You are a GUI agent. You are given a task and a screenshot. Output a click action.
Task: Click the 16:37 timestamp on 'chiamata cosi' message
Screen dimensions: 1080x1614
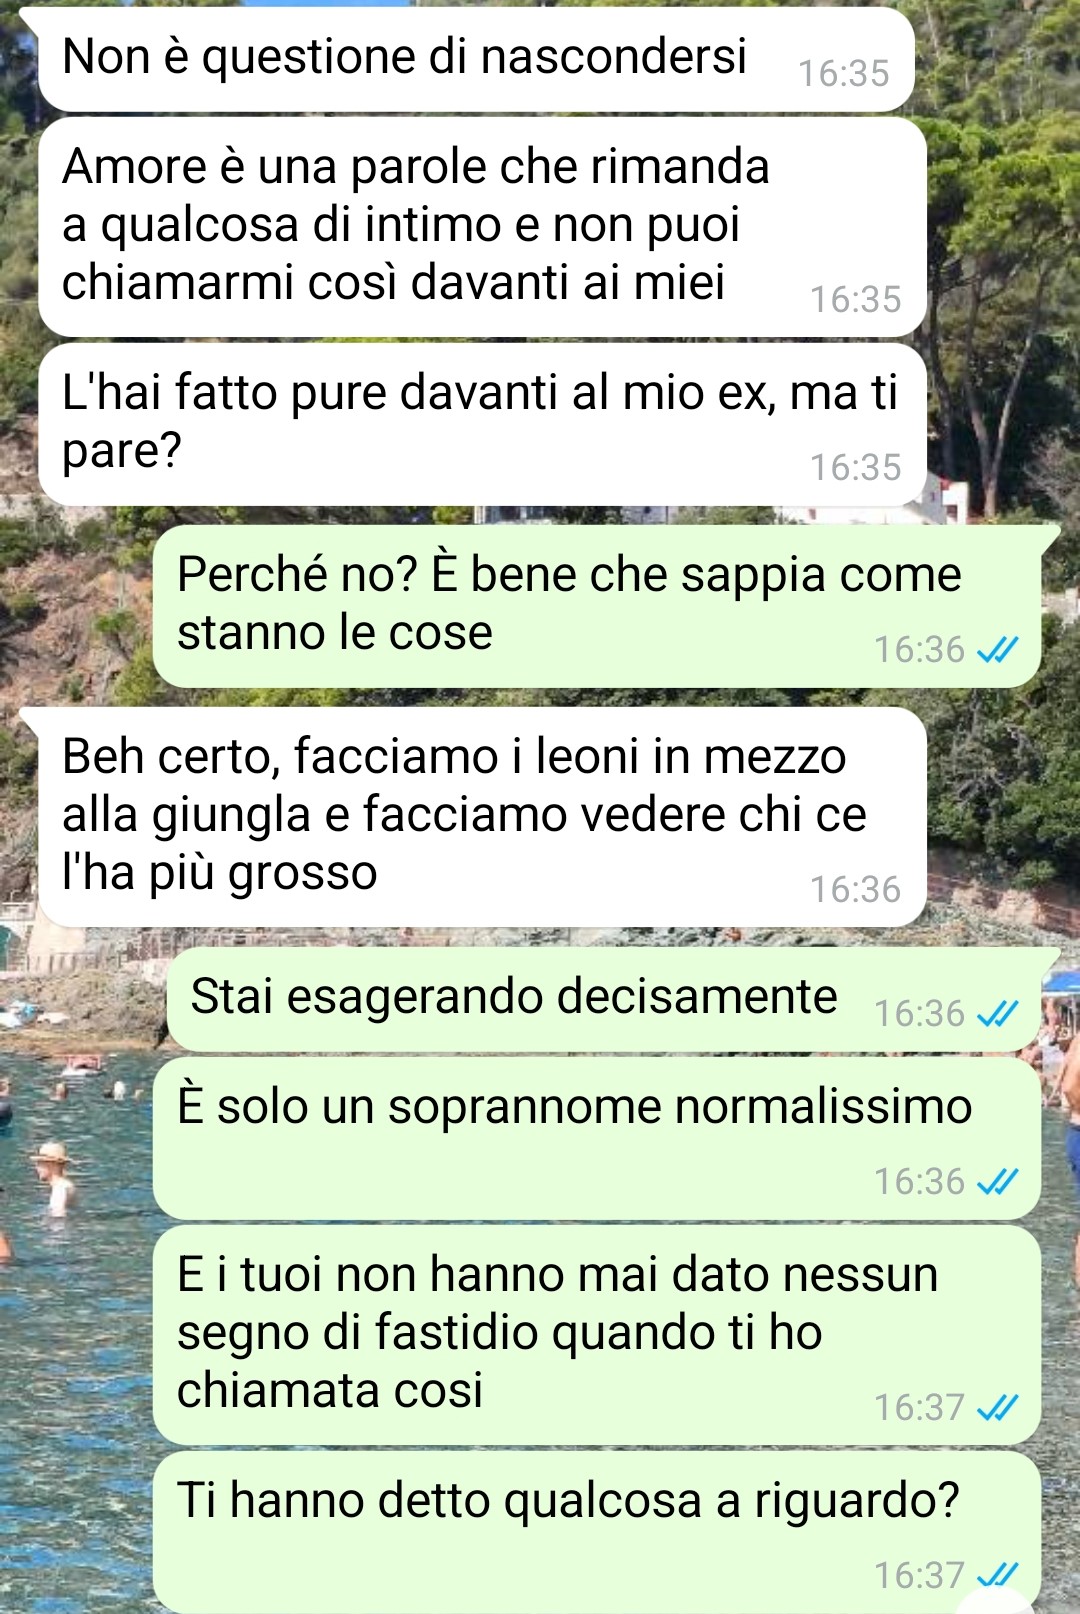pyautogui.click(x=919, y=1408)
